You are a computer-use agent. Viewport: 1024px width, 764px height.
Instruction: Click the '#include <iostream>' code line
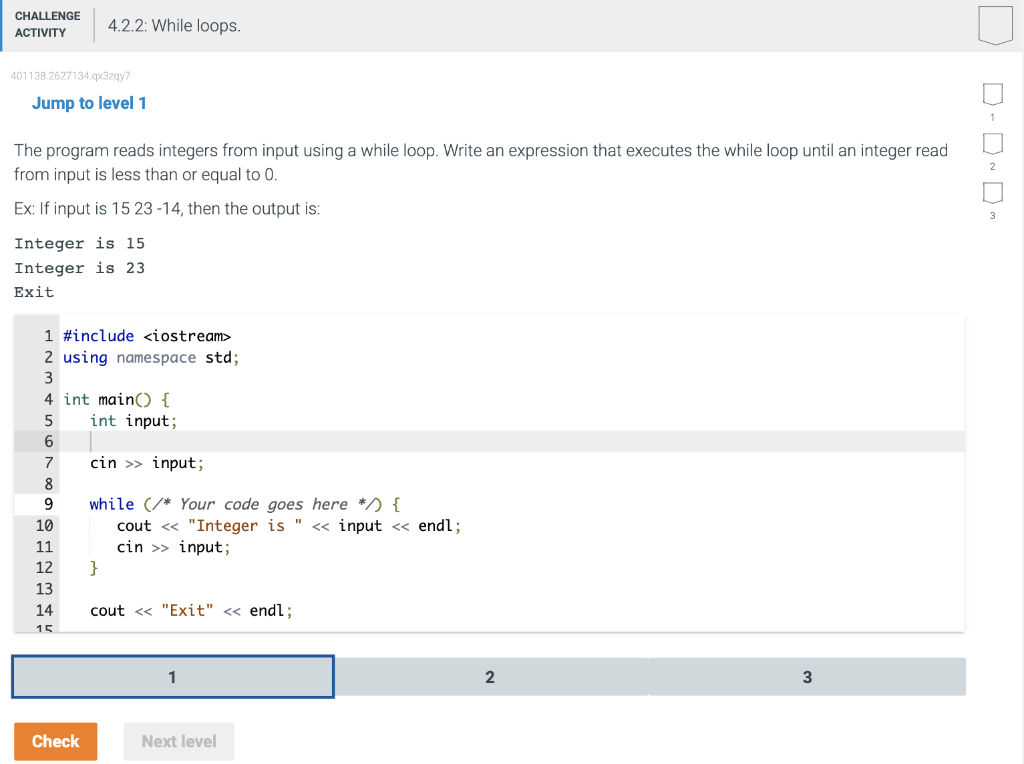click(147, 336)
